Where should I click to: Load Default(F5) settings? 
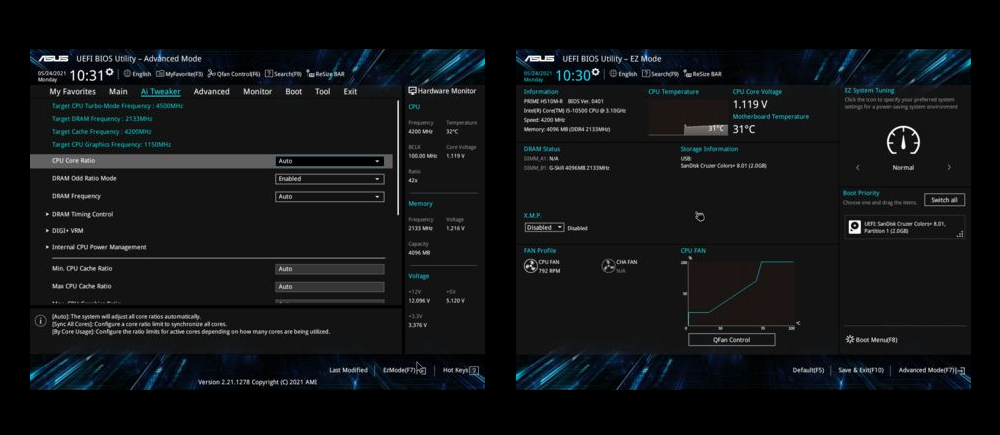[808, 370]
